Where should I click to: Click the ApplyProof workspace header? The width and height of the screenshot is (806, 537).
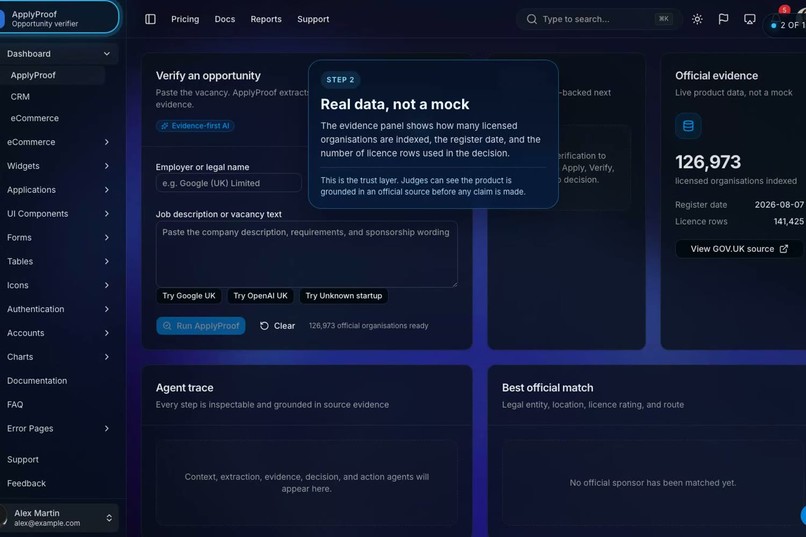click(x=59, y=18)
